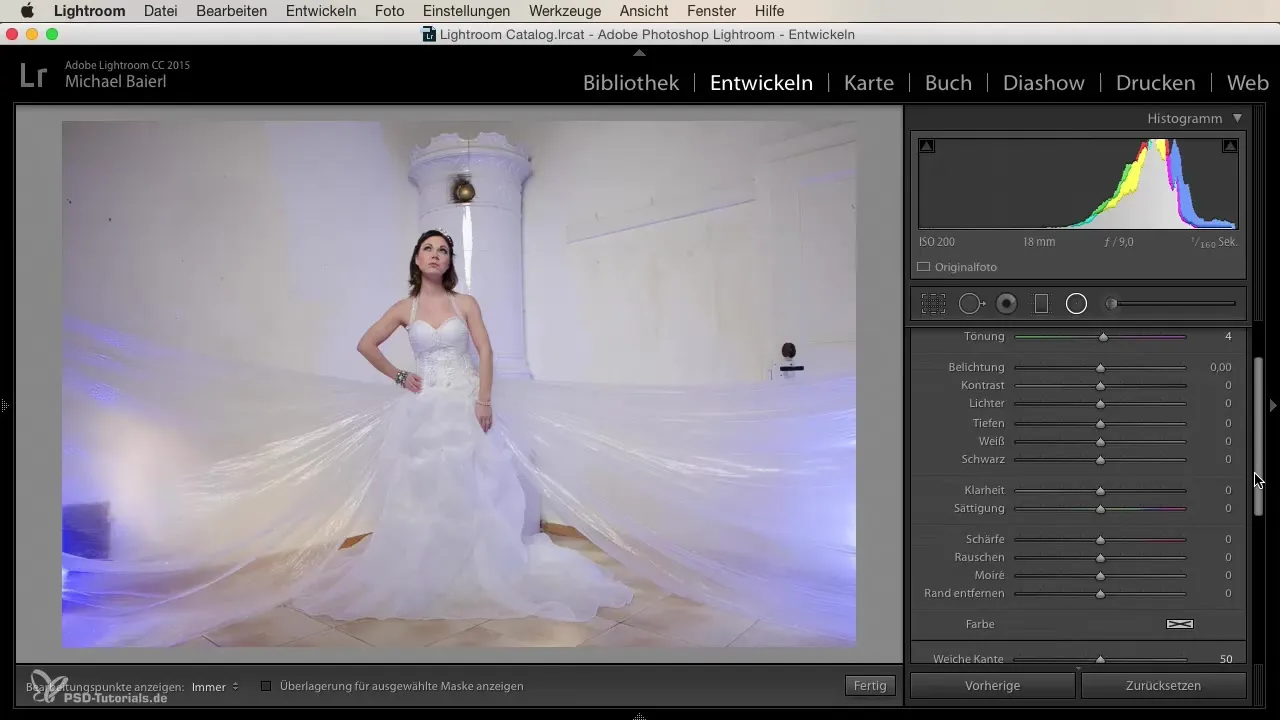This screenshot has height=720, width=1280.
Task: Select the Red Eye Correction tool
Action: (1007, 304)
